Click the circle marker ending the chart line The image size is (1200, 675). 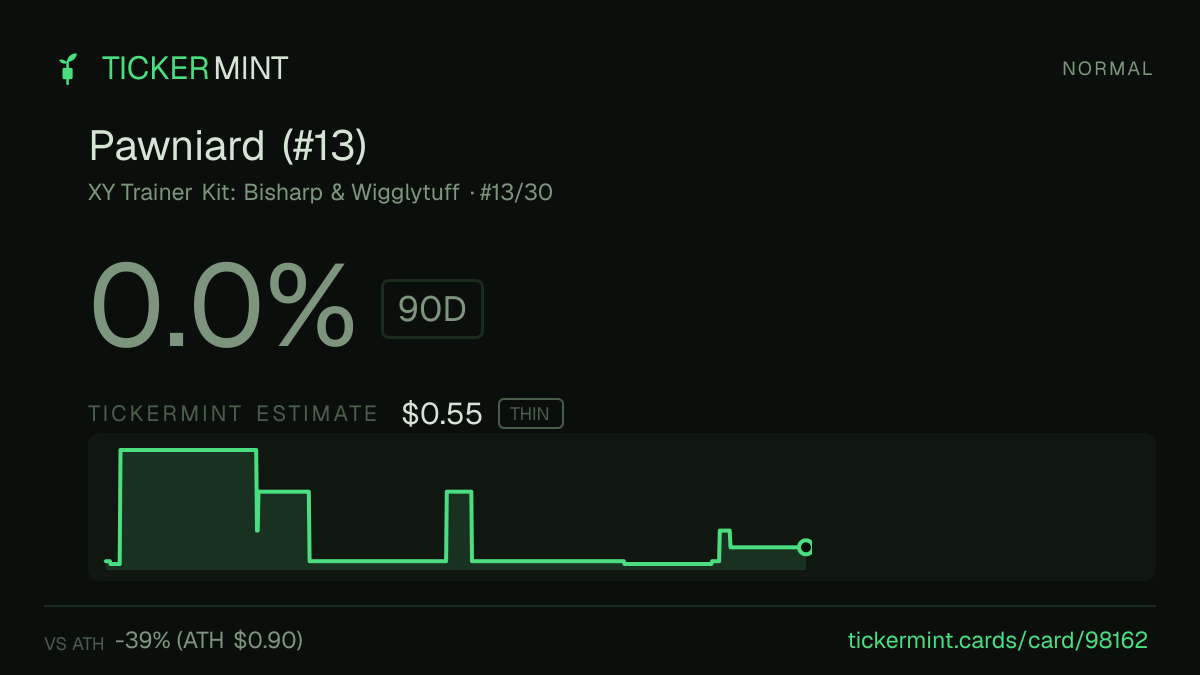(x=805, y=547)
